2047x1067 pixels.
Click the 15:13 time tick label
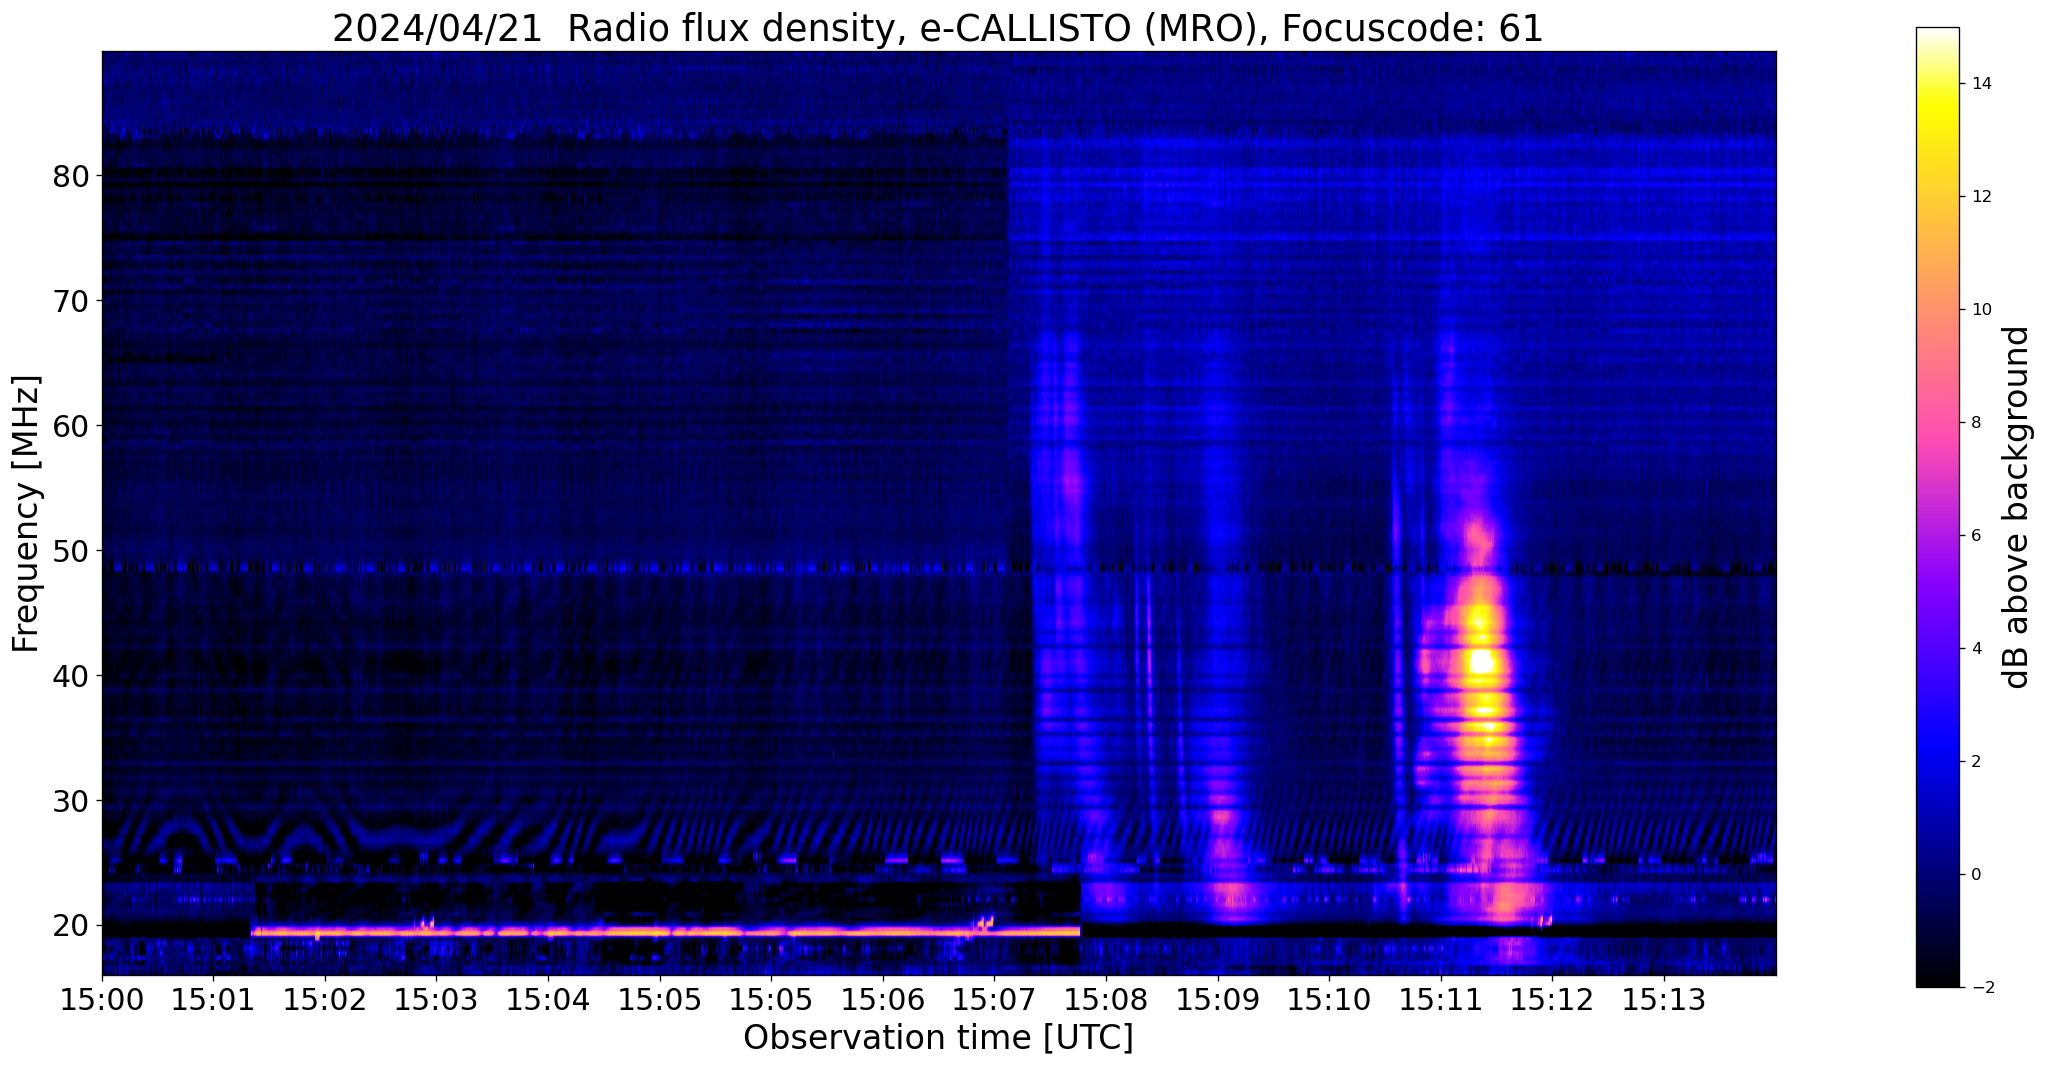point(1664,1000)
